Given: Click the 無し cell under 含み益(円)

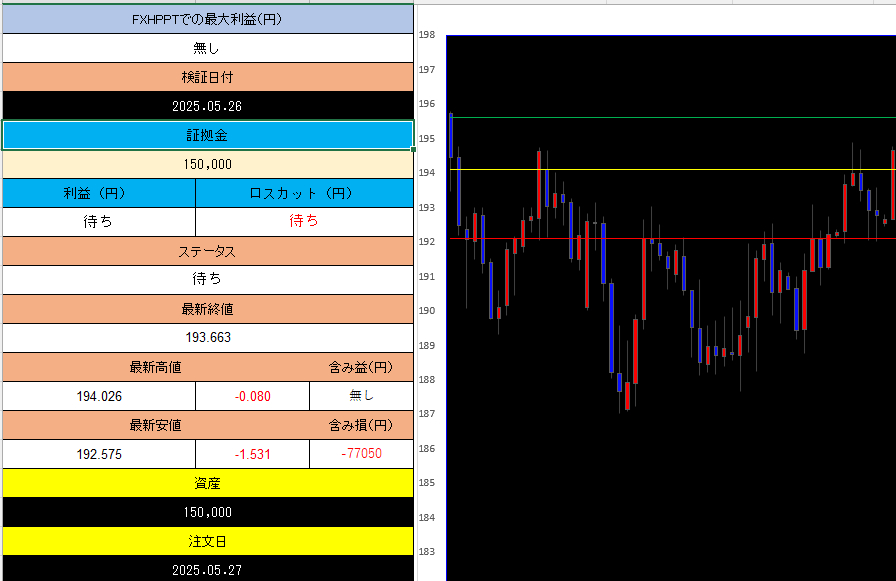Looking at the screenshot, I should click(361, 396).
